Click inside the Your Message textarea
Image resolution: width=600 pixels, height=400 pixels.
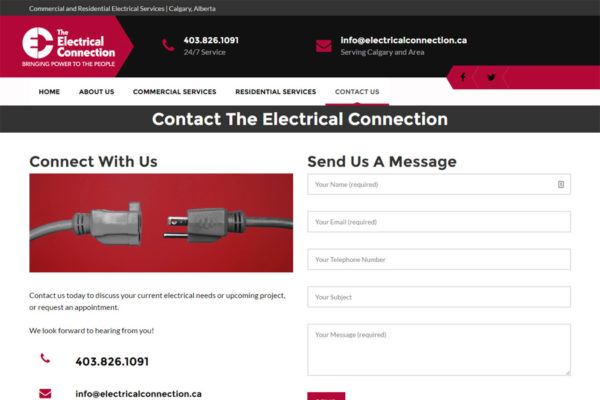pos(439,349)
